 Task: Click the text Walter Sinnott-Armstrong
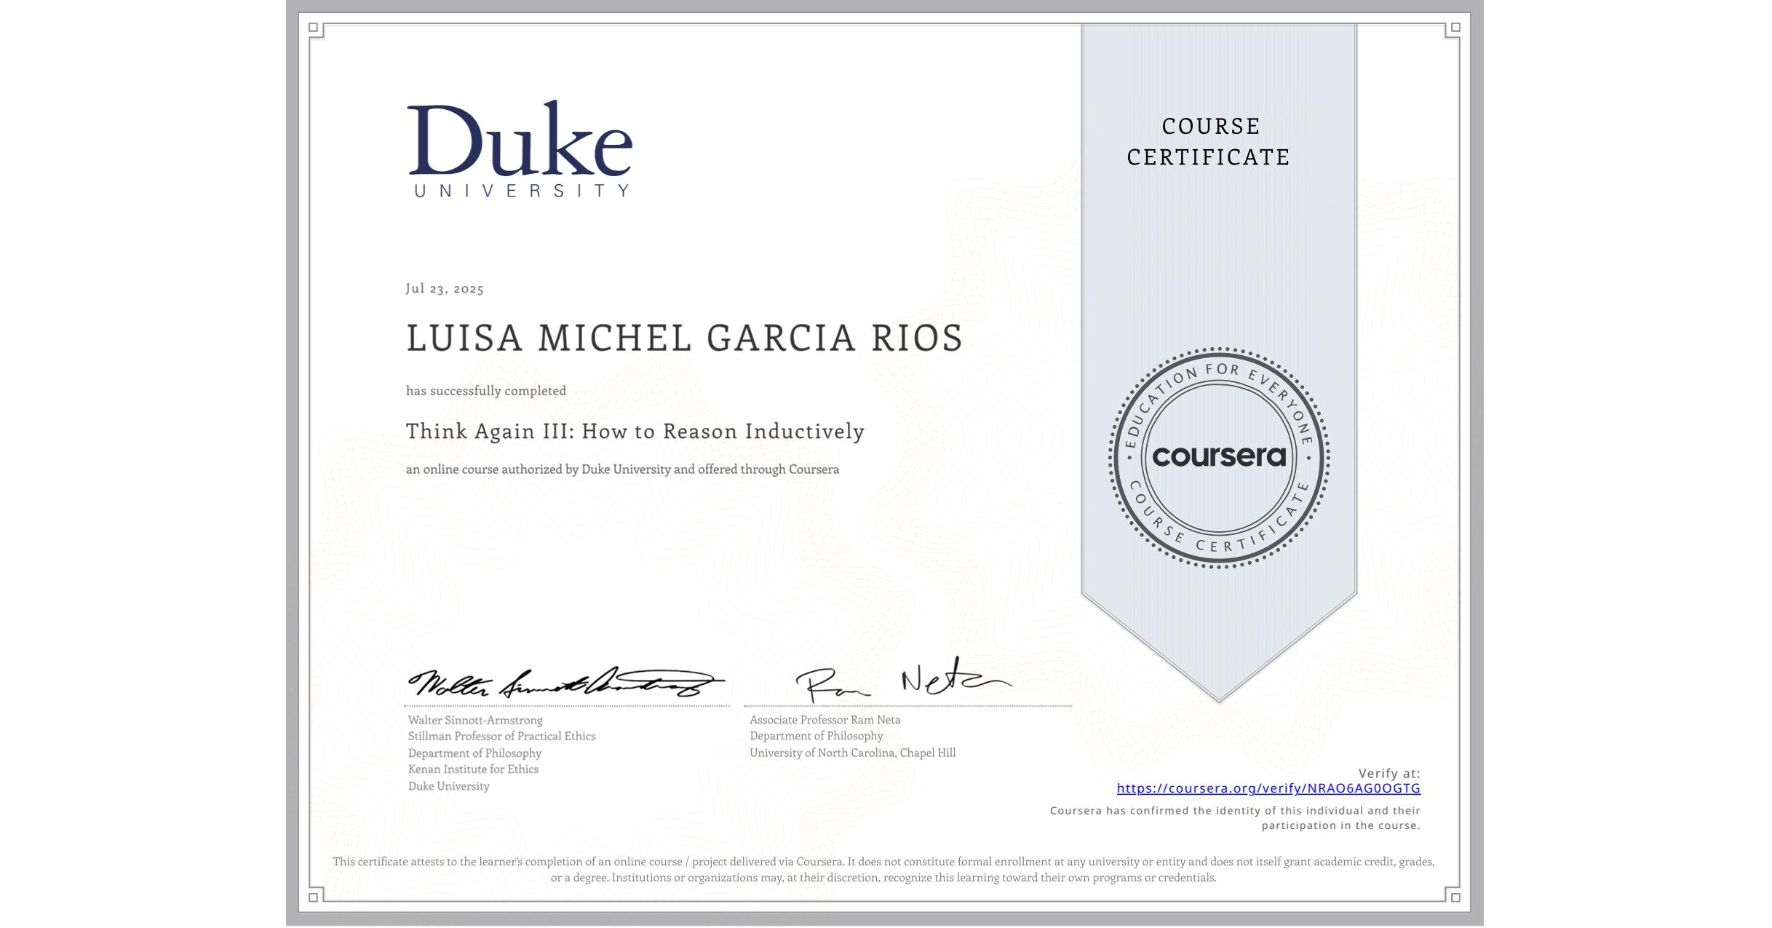(475, 720)
